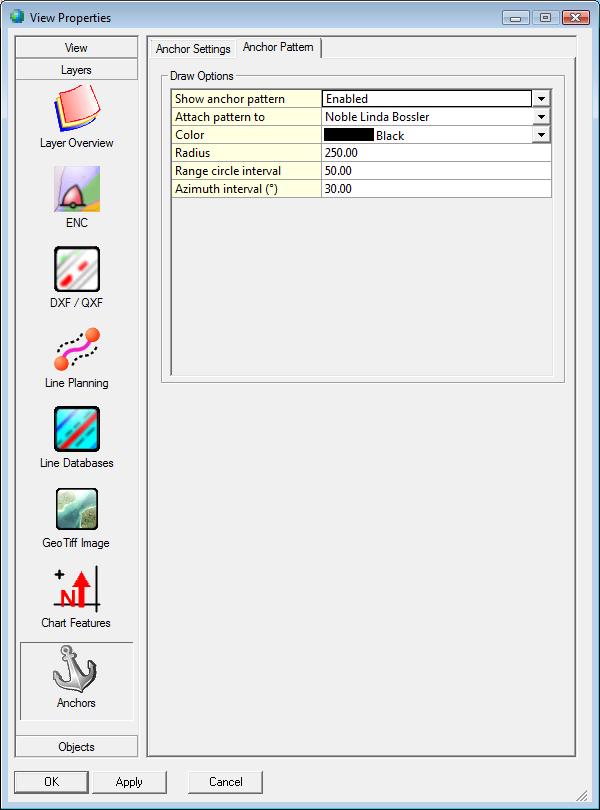Open the Line Databases icon

pyautogui.click(x=76, y=429)
